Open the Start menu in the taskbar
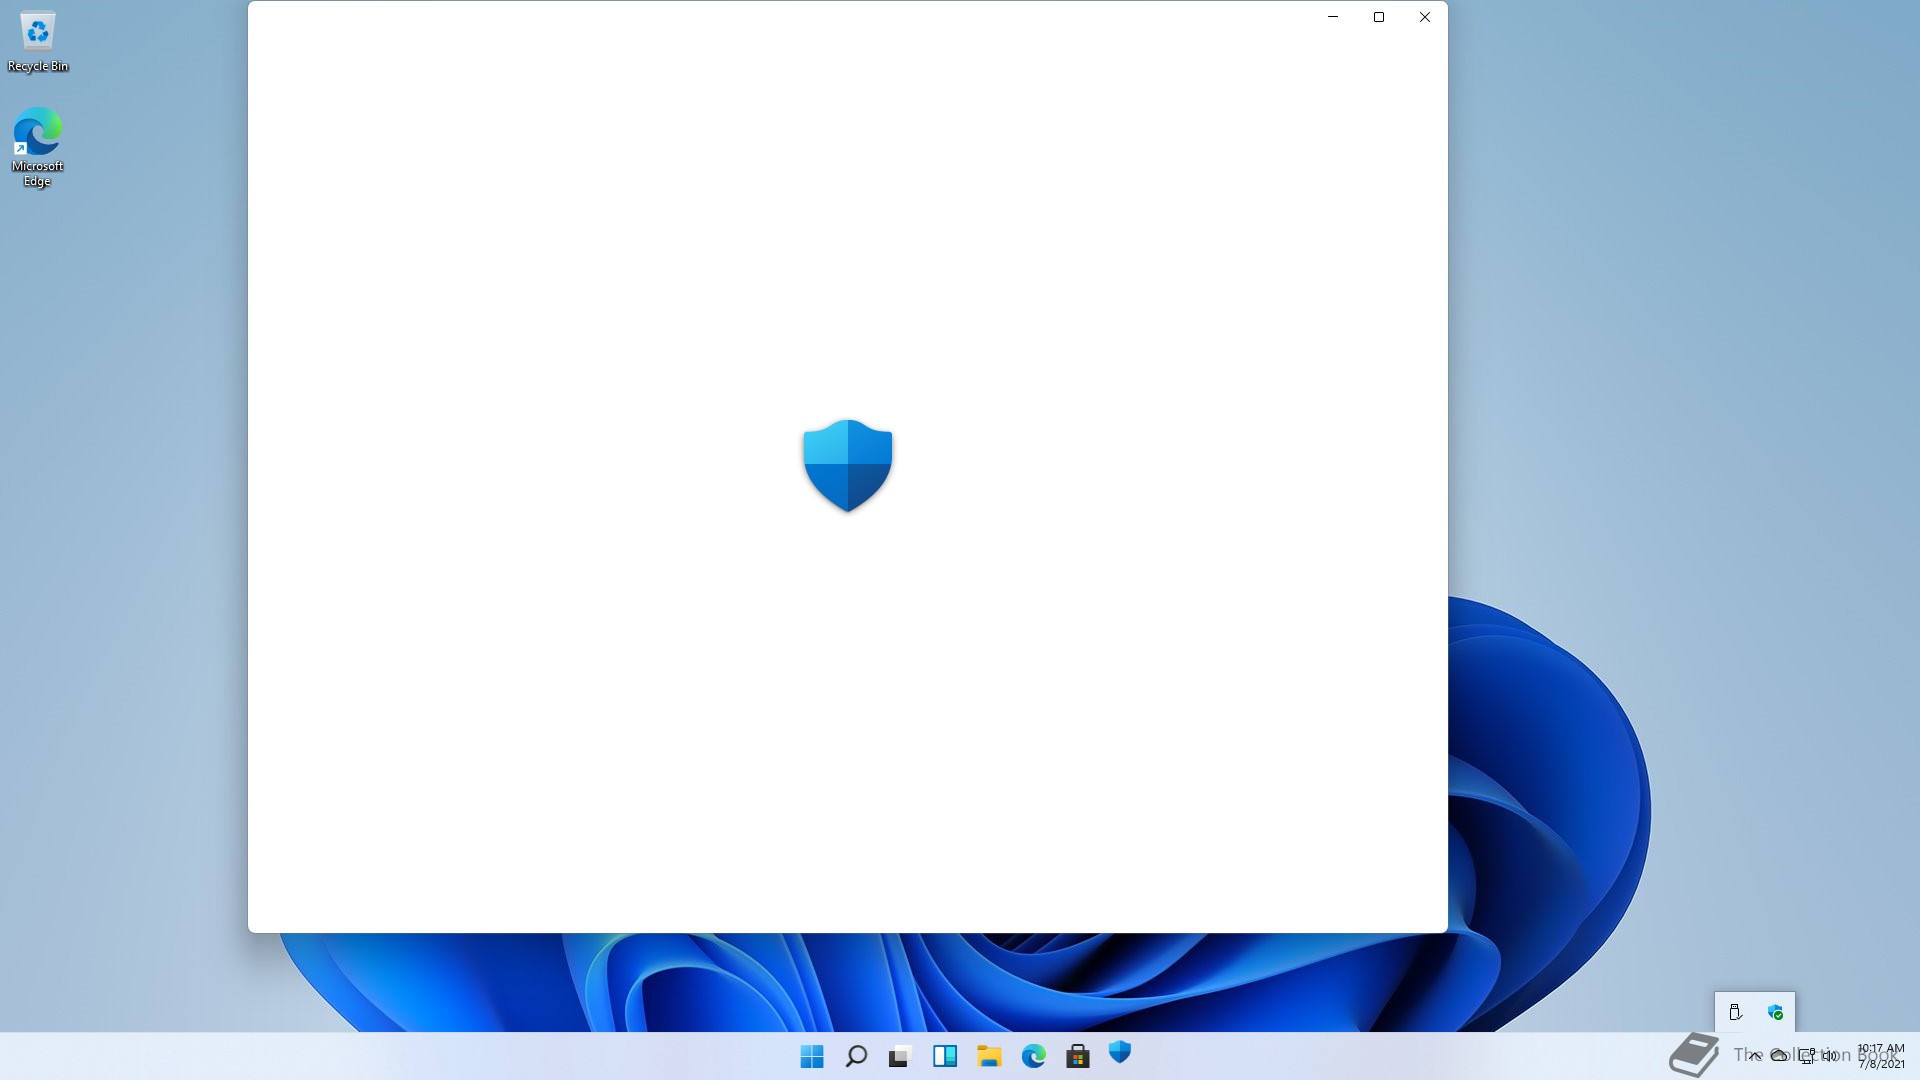The height and width of the screenshot is (1080, 1920). point(812,1056)
